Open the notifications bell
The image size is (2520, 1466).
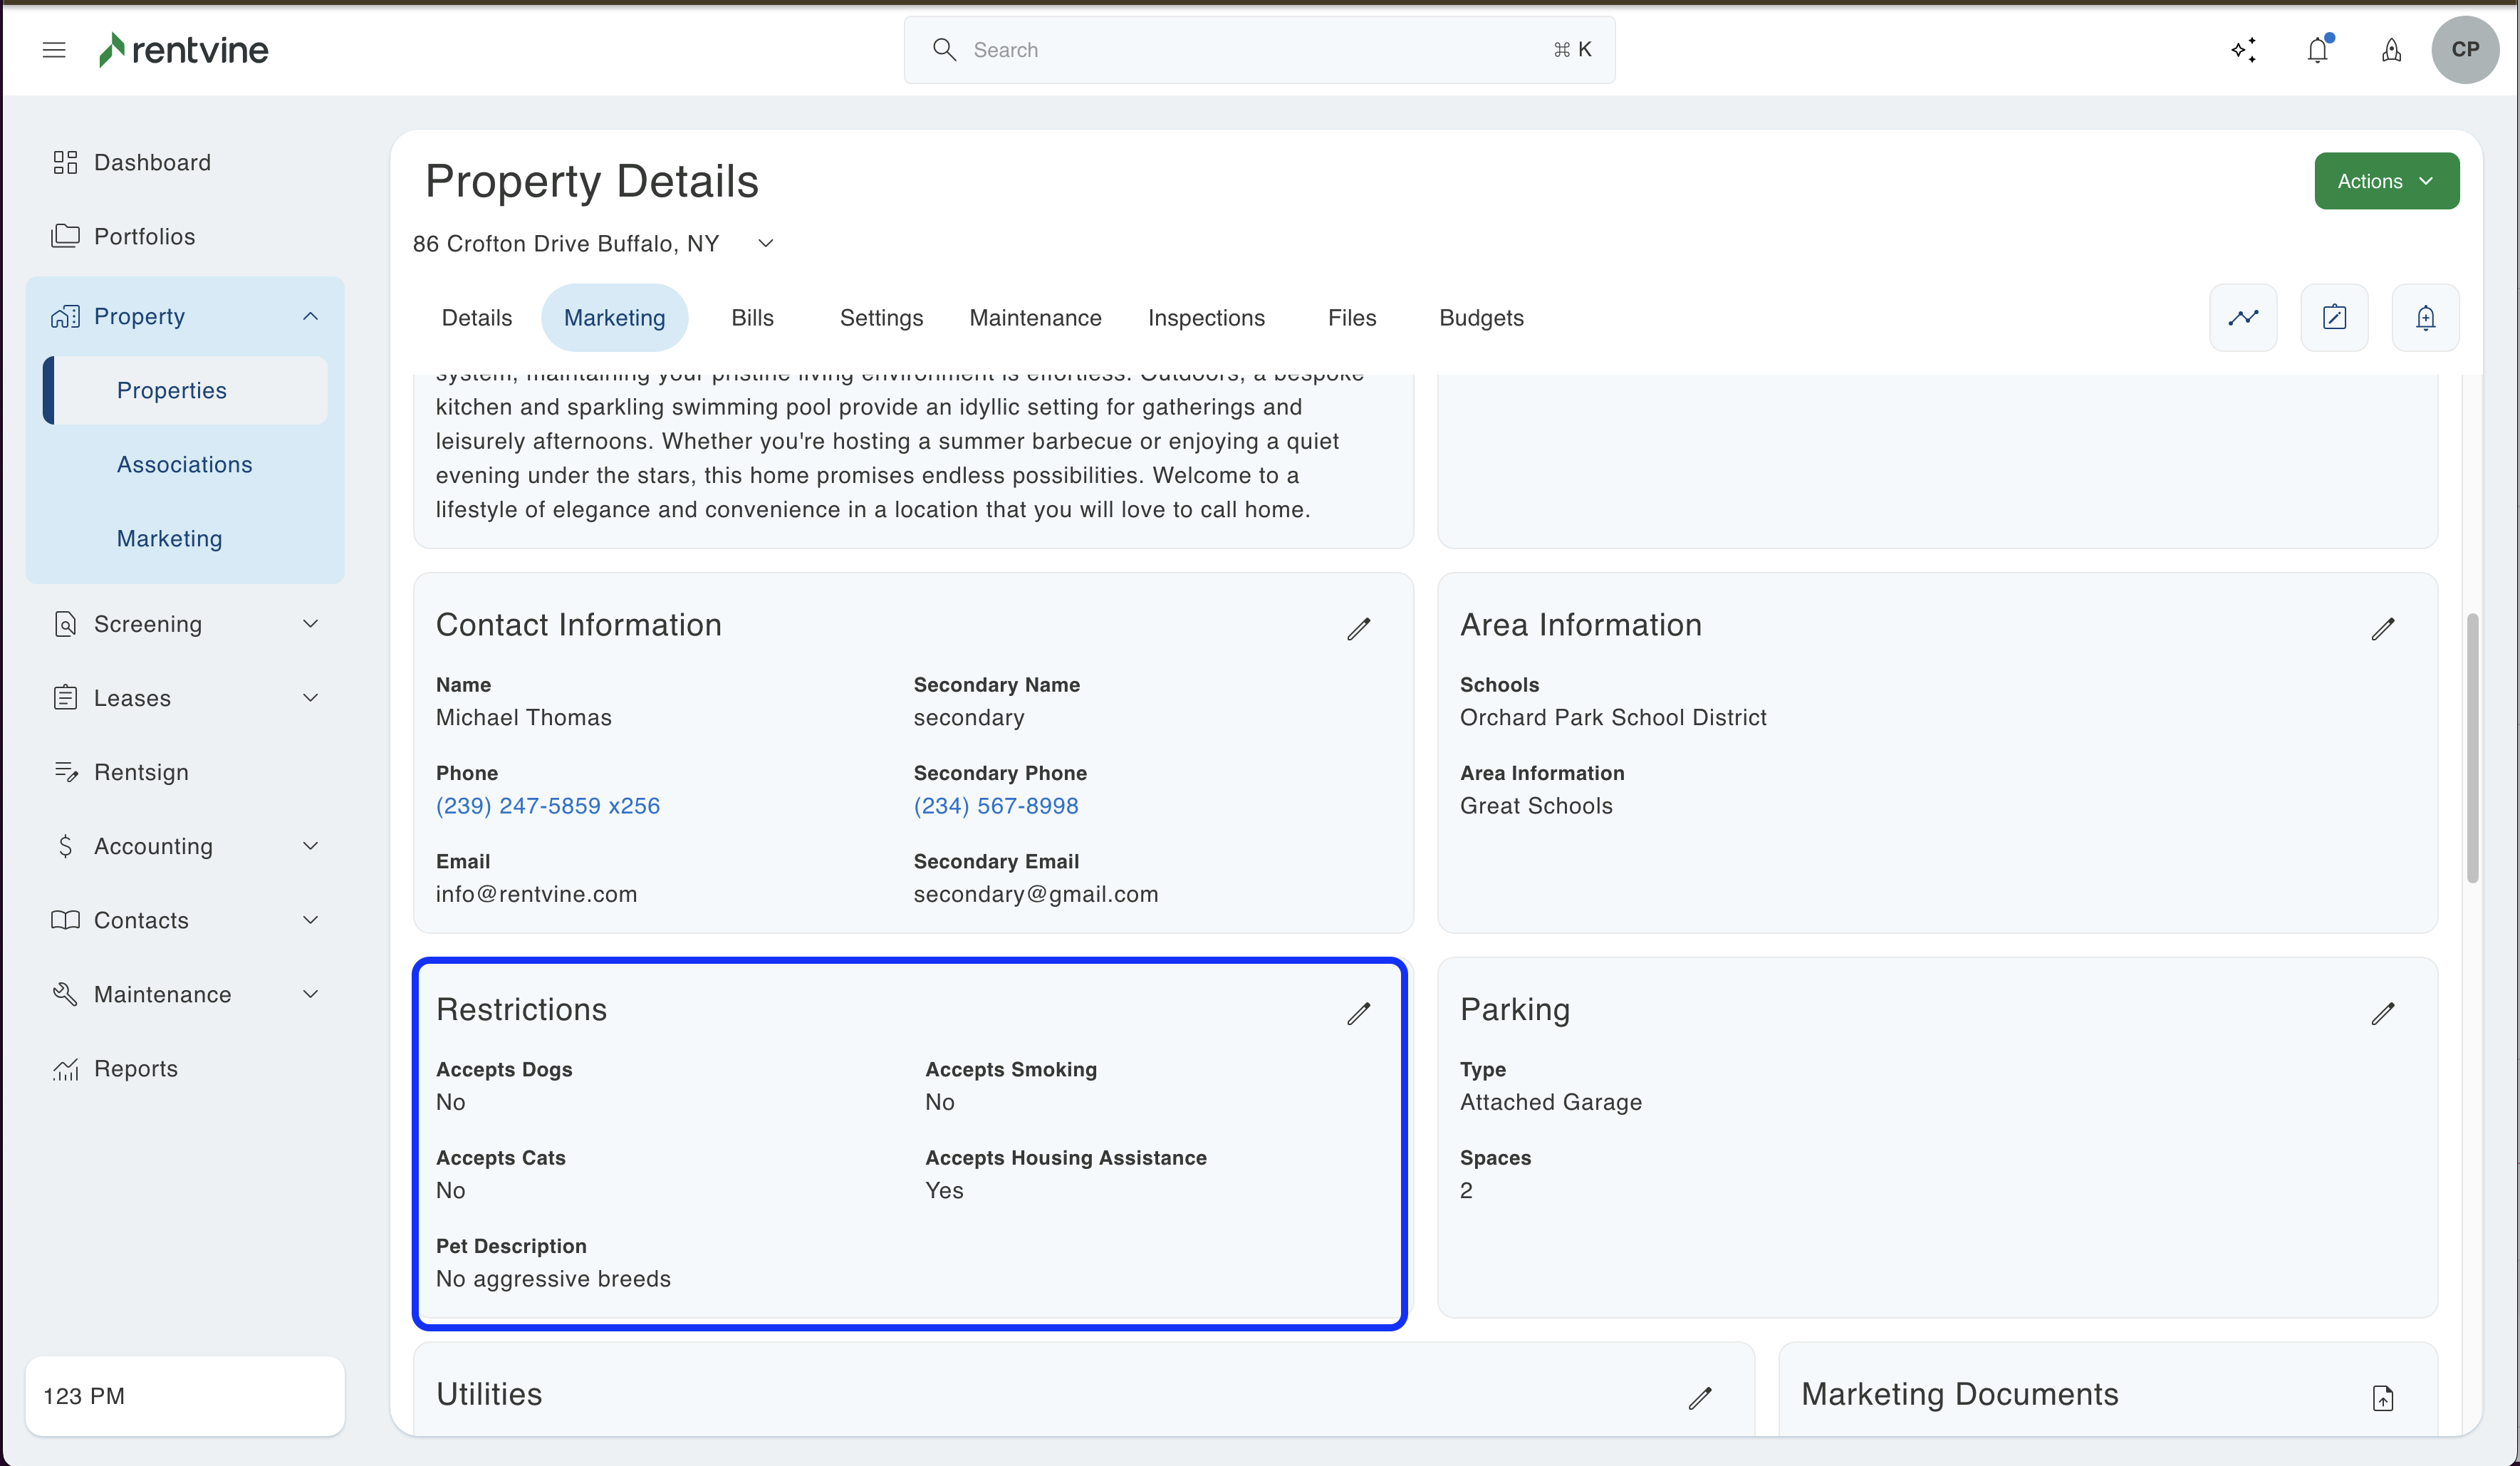click(2317, 50)
